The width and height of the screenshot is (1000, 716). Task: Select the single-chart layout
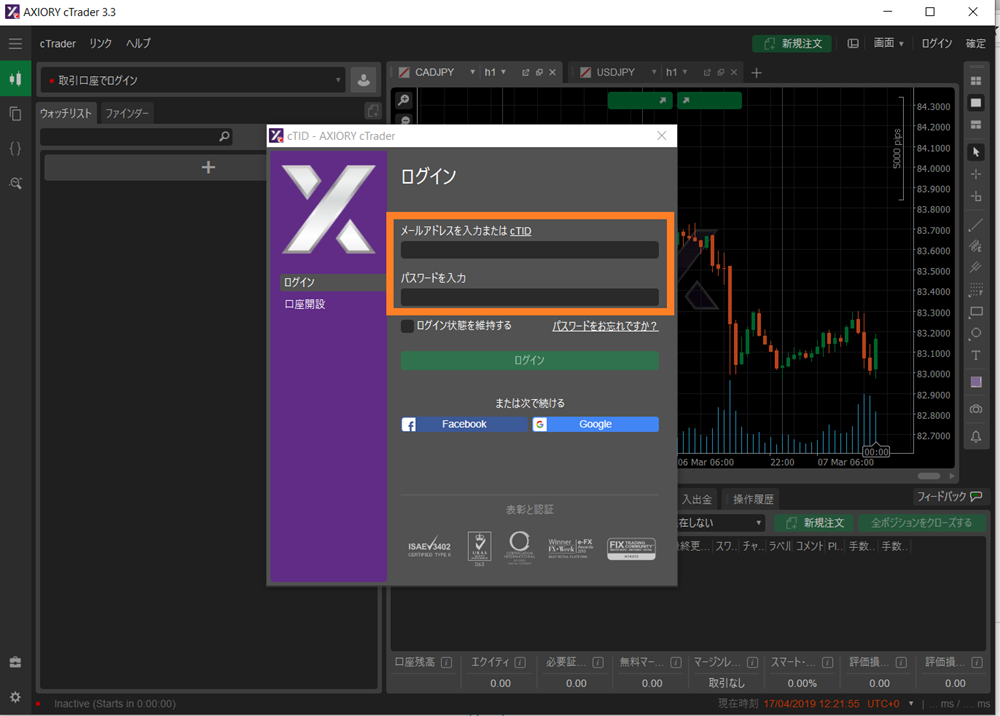coord(976,103)
